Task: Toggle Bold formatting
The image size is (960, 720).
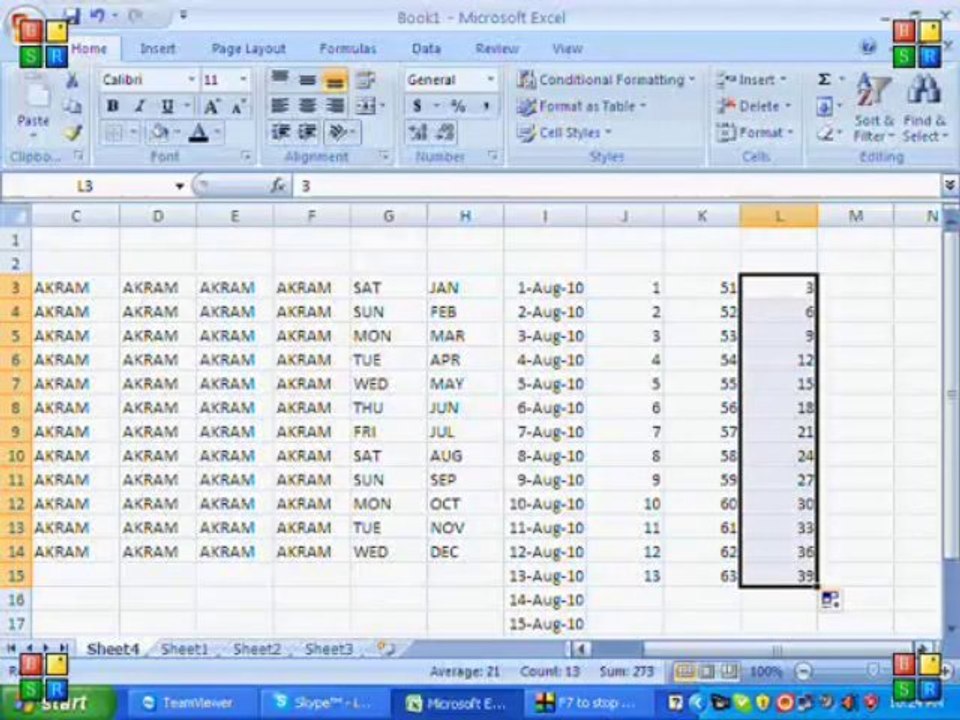Action: tap(113, 106)
